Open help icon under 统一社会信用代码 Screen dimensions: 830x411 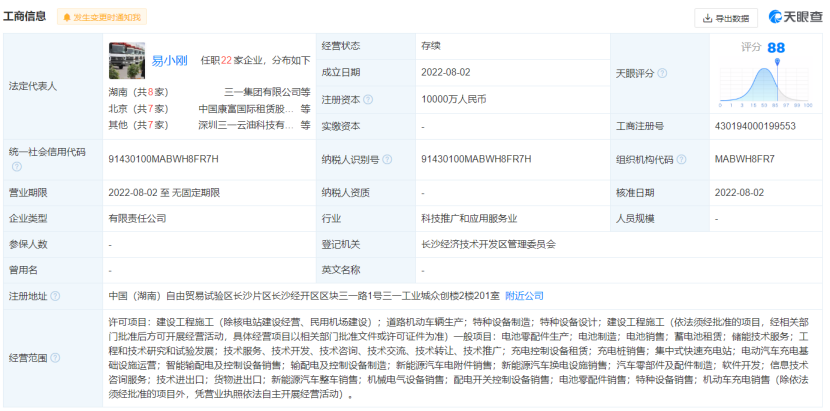[x=17, y=167]
